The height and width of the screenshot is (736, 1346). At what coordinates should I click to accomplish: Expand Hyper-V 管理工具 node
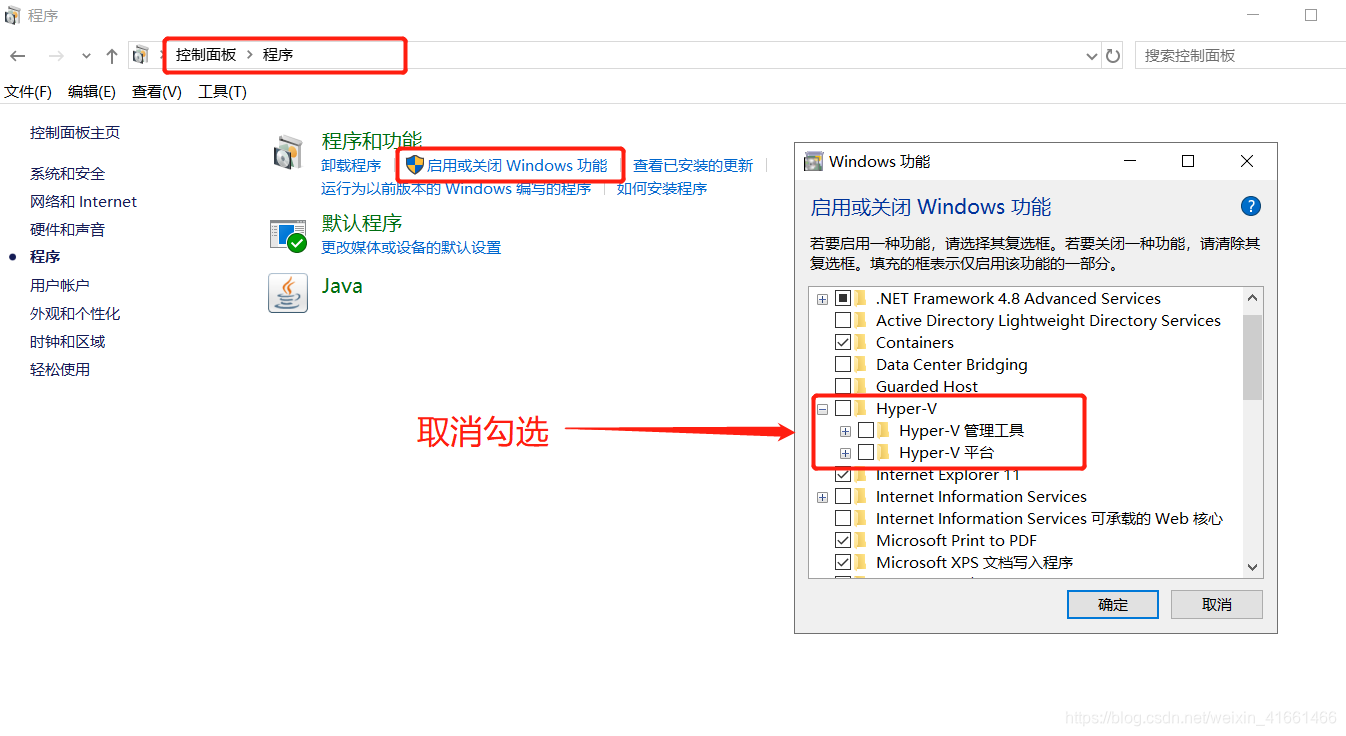pyautogui.click(x=846, y=431)
